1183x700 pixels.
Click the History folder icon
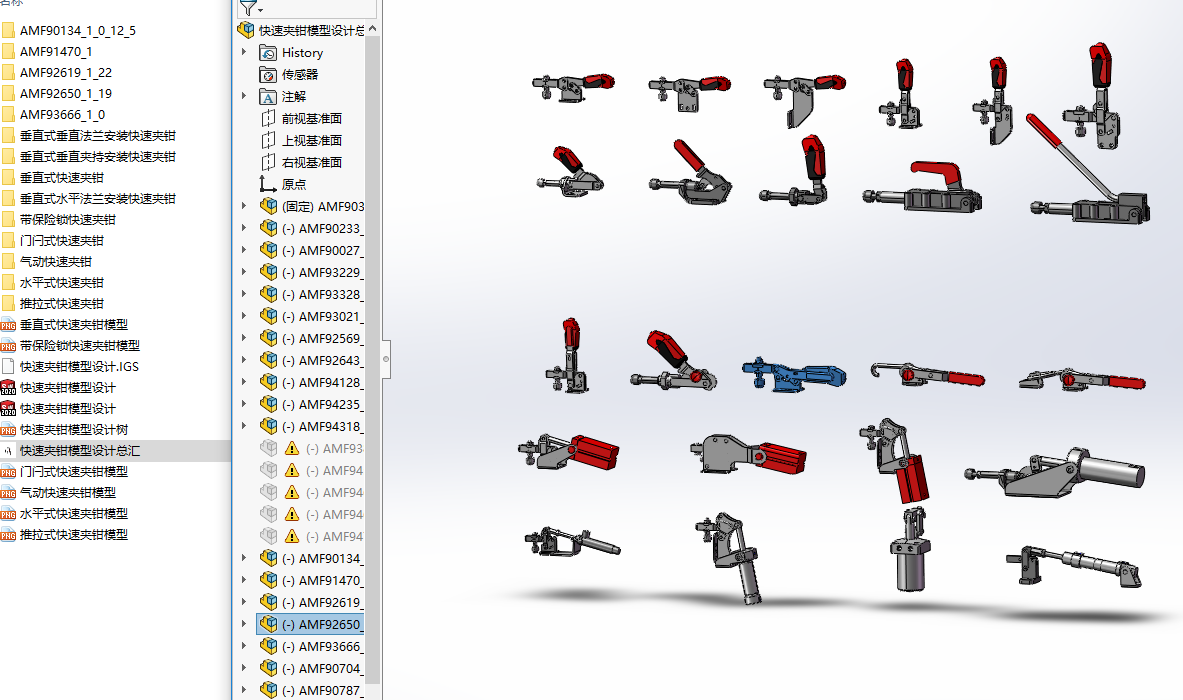(x=268, y=52)
